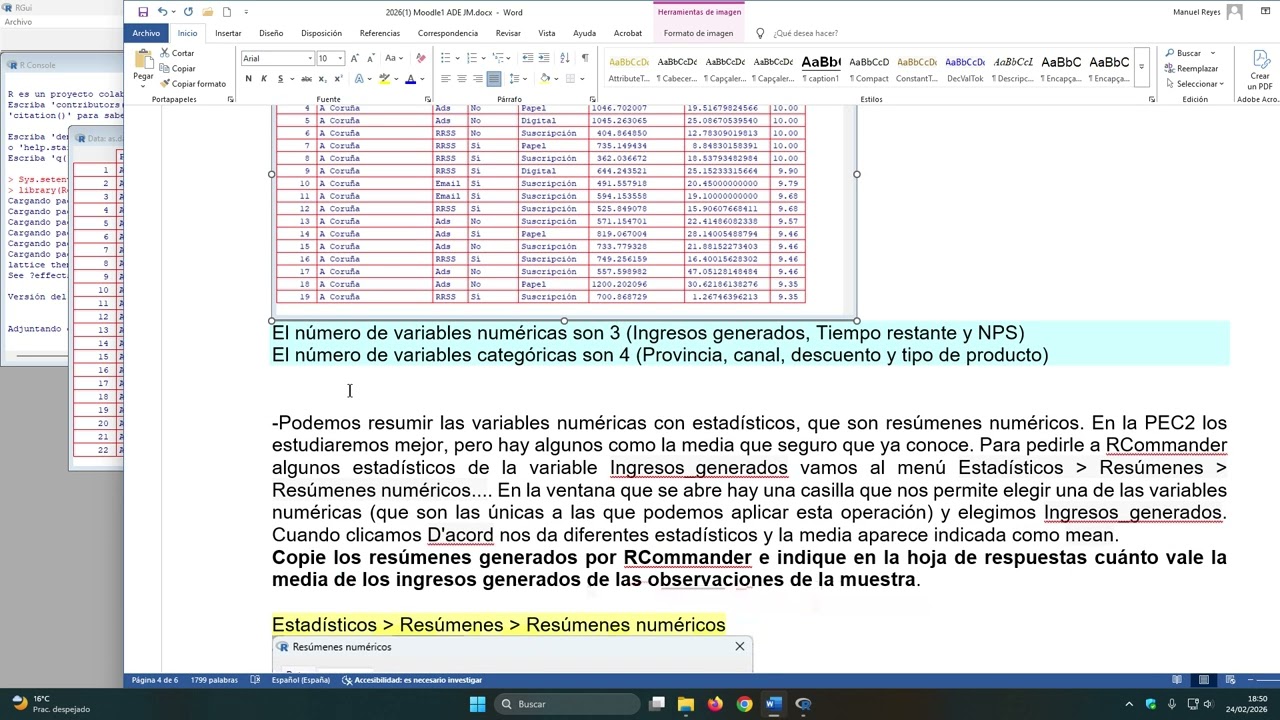Open Fuente dialog launcher
This screenshot has width=1280, height=720.
428,99
